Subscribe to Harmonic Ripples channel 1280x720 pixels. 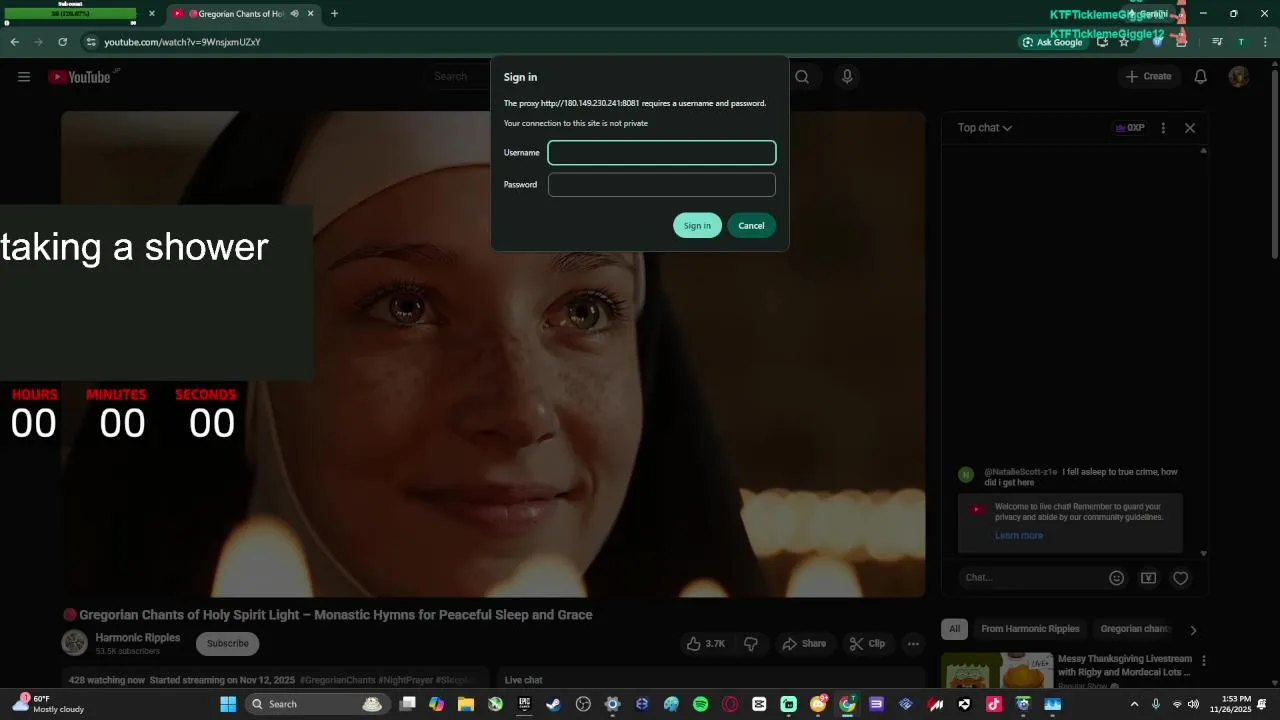[228, 644]
